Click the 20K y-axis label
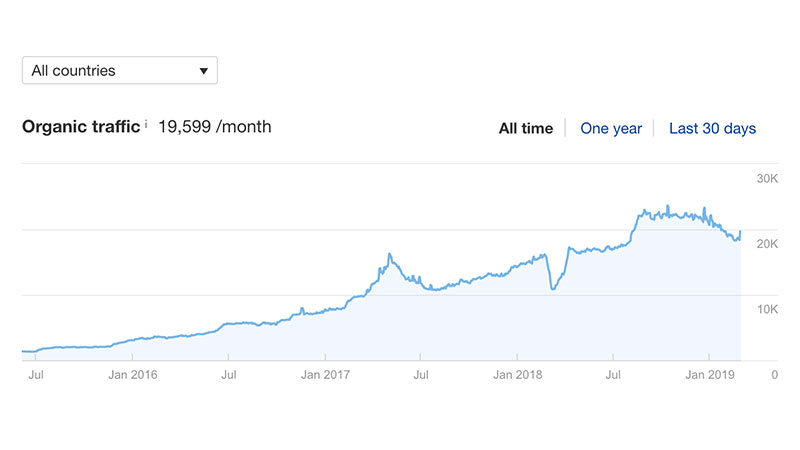This screenshot has width=800, height=450. click(x=766, y=245)
